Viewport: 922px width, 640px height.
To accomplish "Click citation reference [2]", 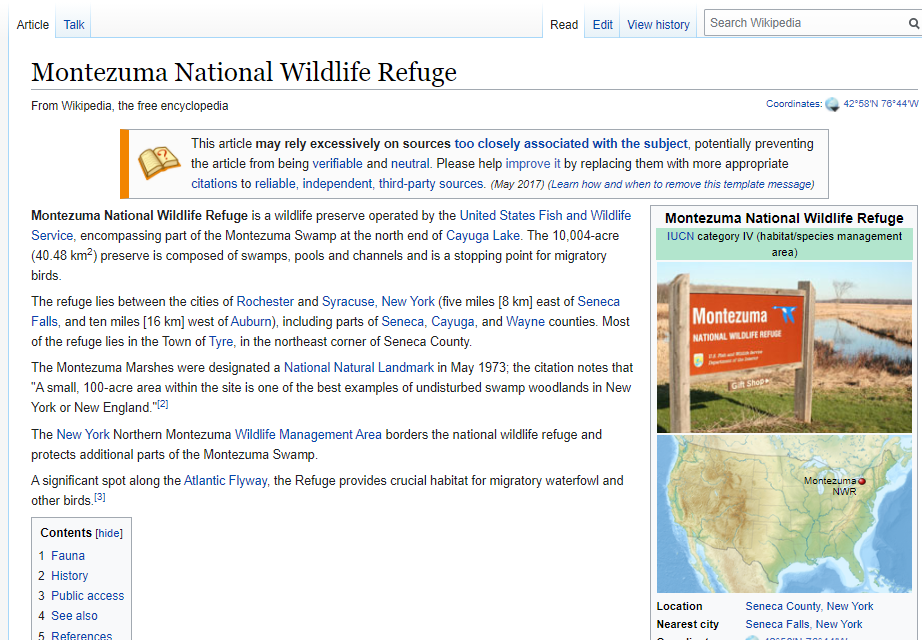I will point(162,404).
